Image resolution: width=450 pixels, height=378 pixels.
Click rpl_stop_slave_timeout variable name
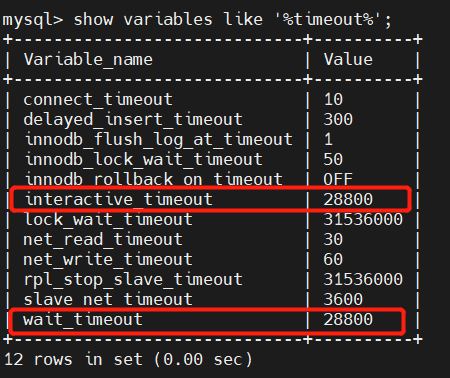(x=133, y=280)
